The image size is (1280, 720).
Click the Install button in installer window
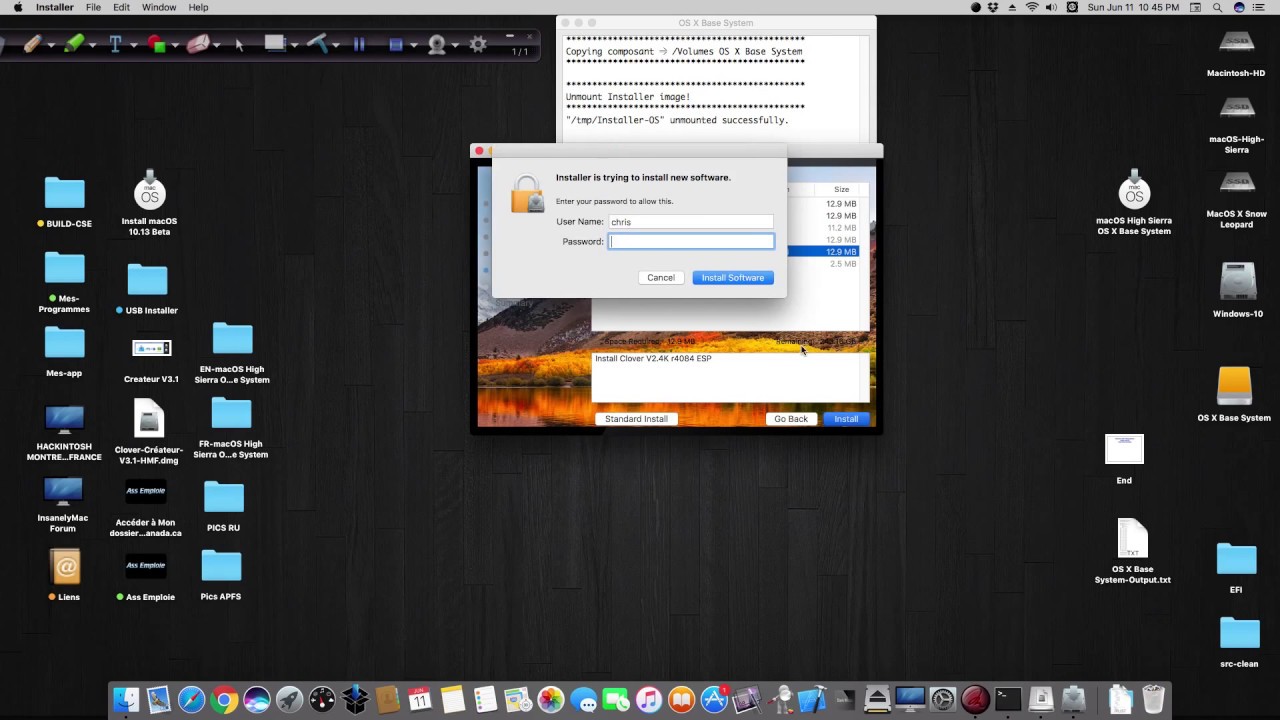pos(846,418)
